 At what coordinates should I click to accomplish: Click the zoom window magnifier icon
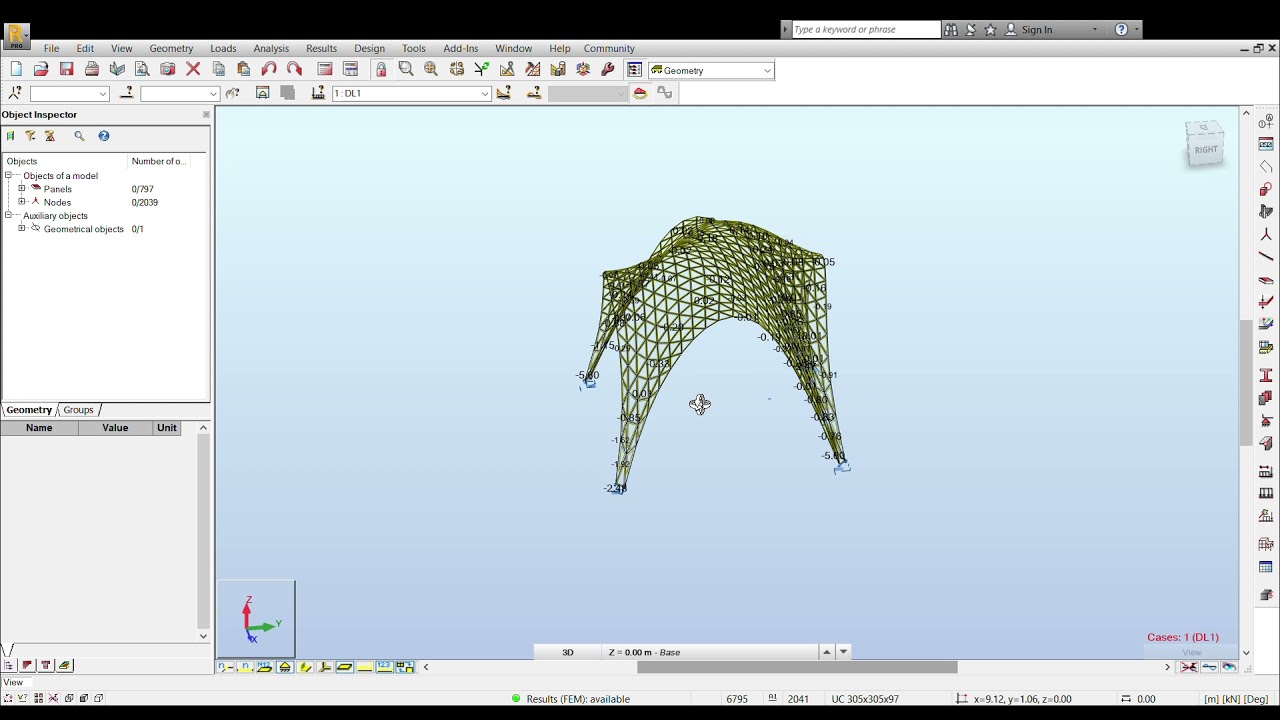pos(406,70)
